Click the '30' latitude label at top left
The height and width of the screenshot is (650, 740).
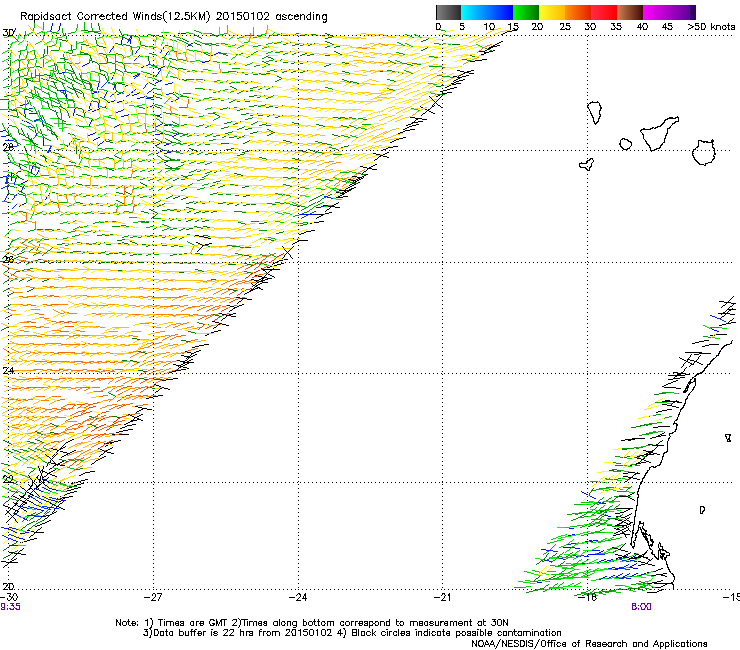(x=8, y=33)
